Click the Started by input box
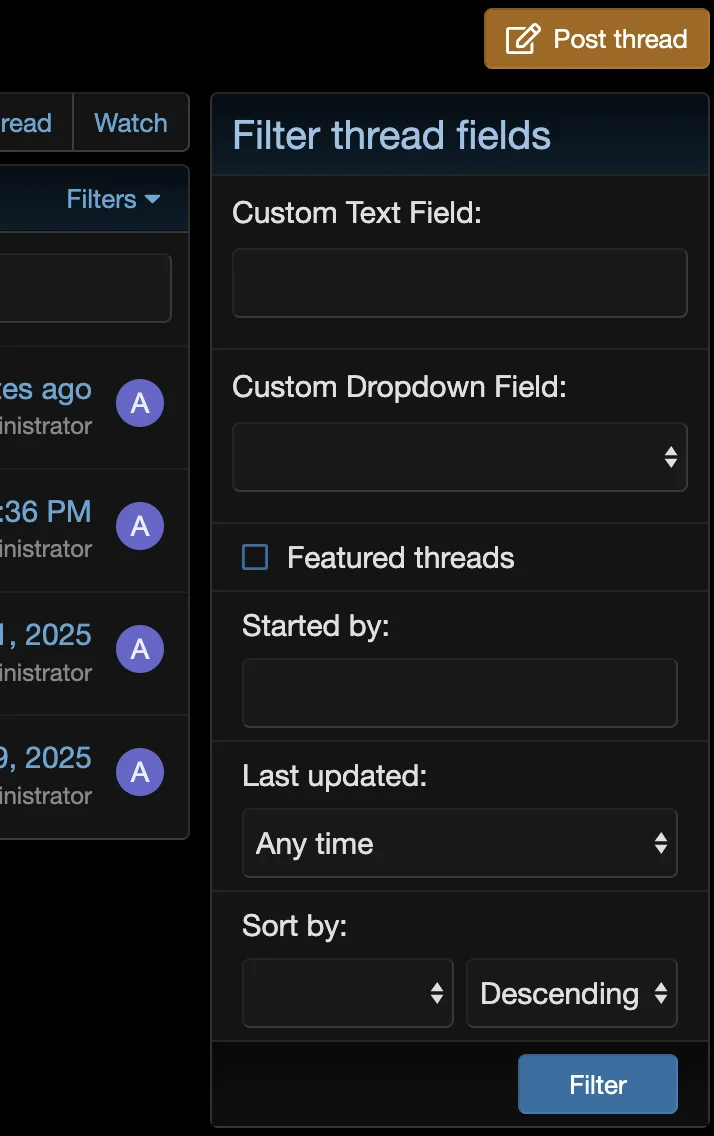The height and width of the screenshot is (1136, 714). click(x=459, y=692)
